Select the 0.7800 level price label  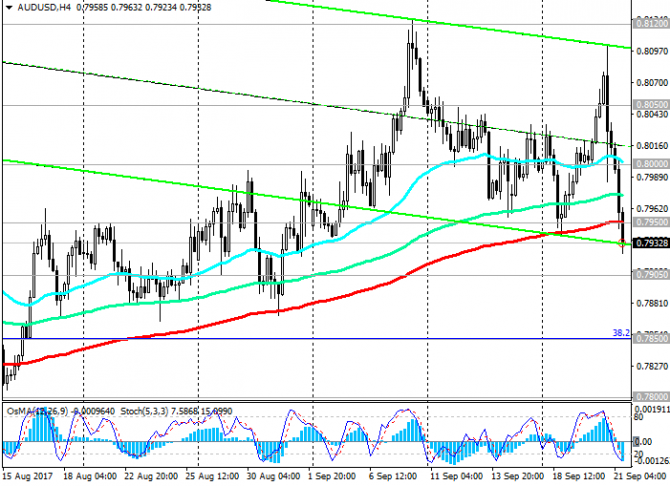pos(652,397)
